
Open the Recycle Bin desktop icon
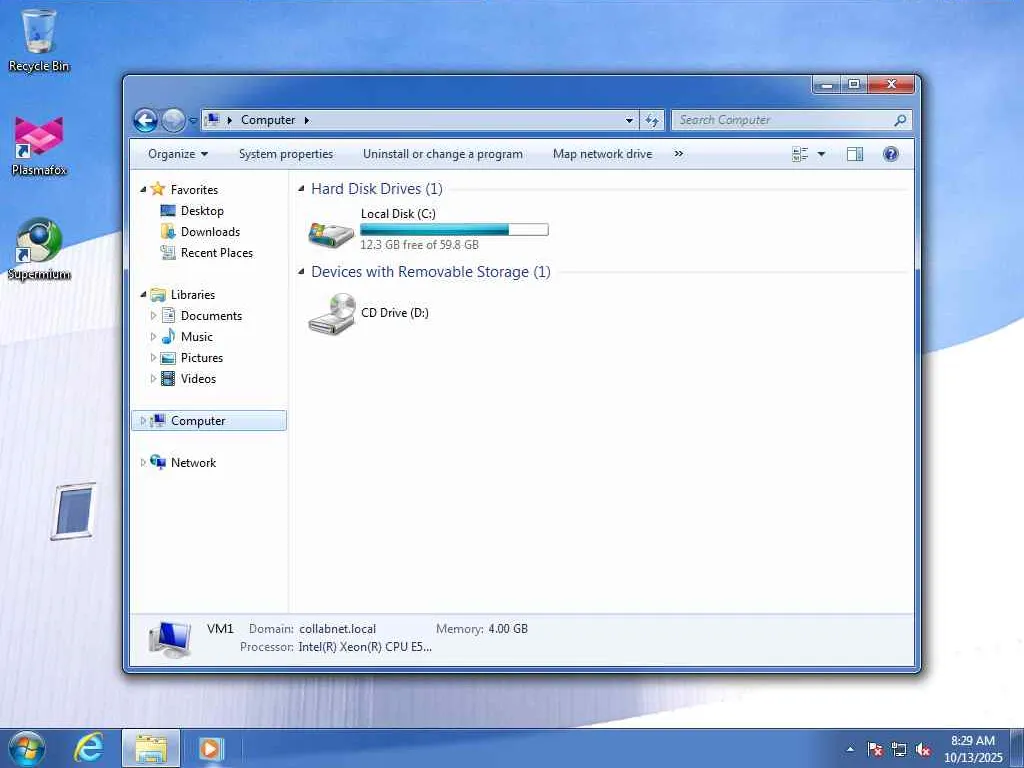[x=39, y=39]
